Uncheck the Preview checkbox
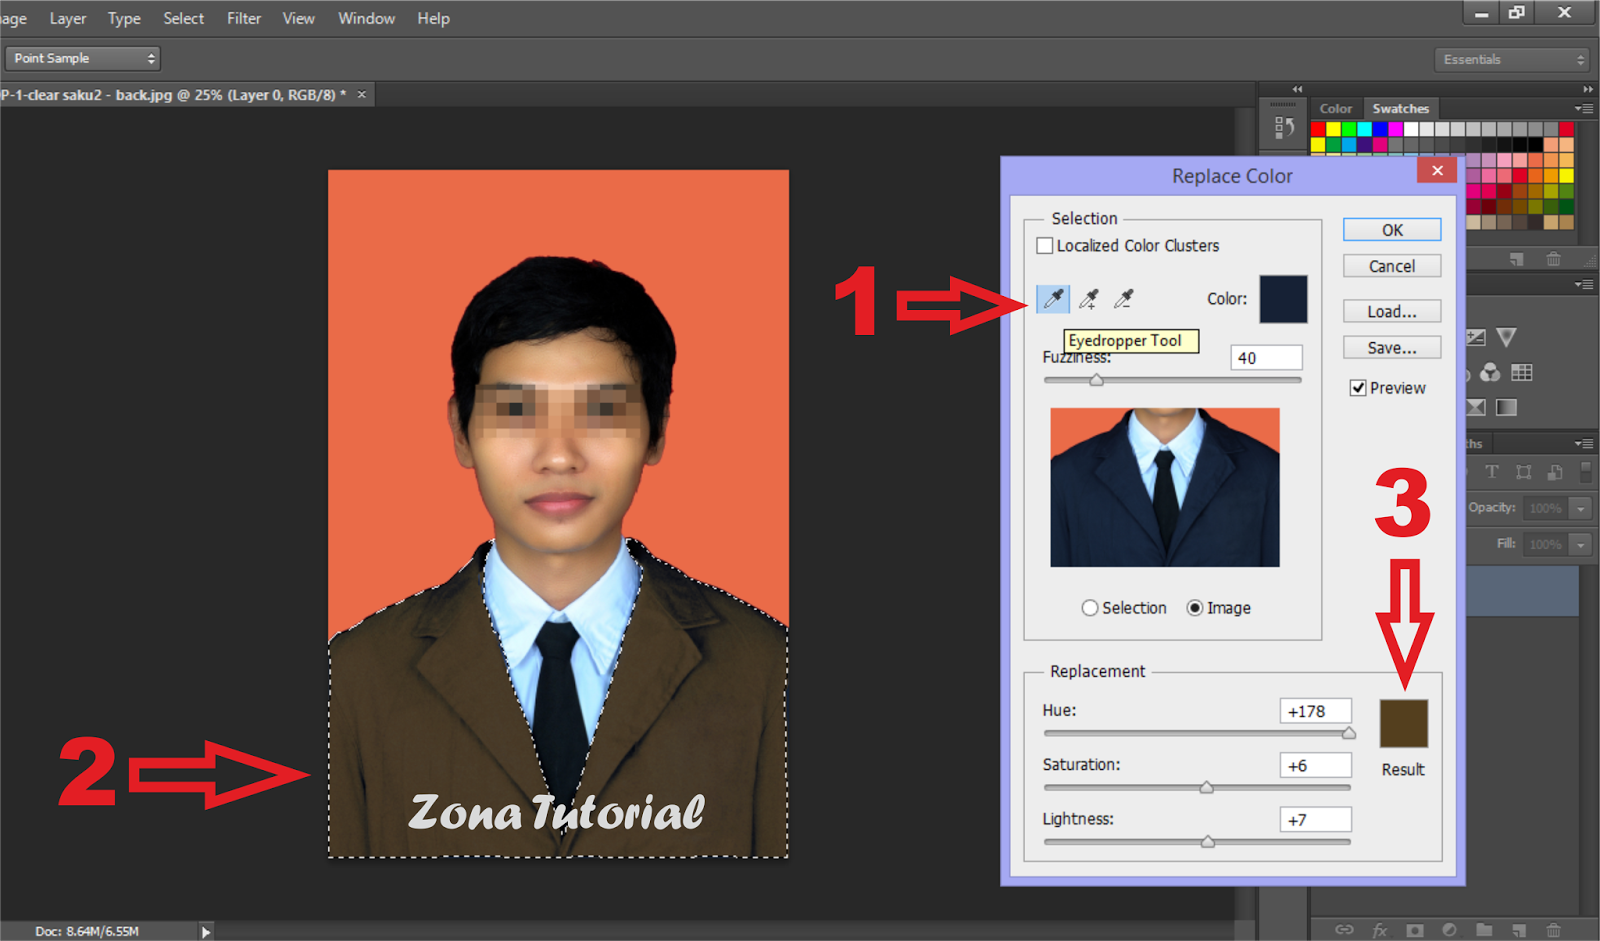 click(x=1358, y=388)
